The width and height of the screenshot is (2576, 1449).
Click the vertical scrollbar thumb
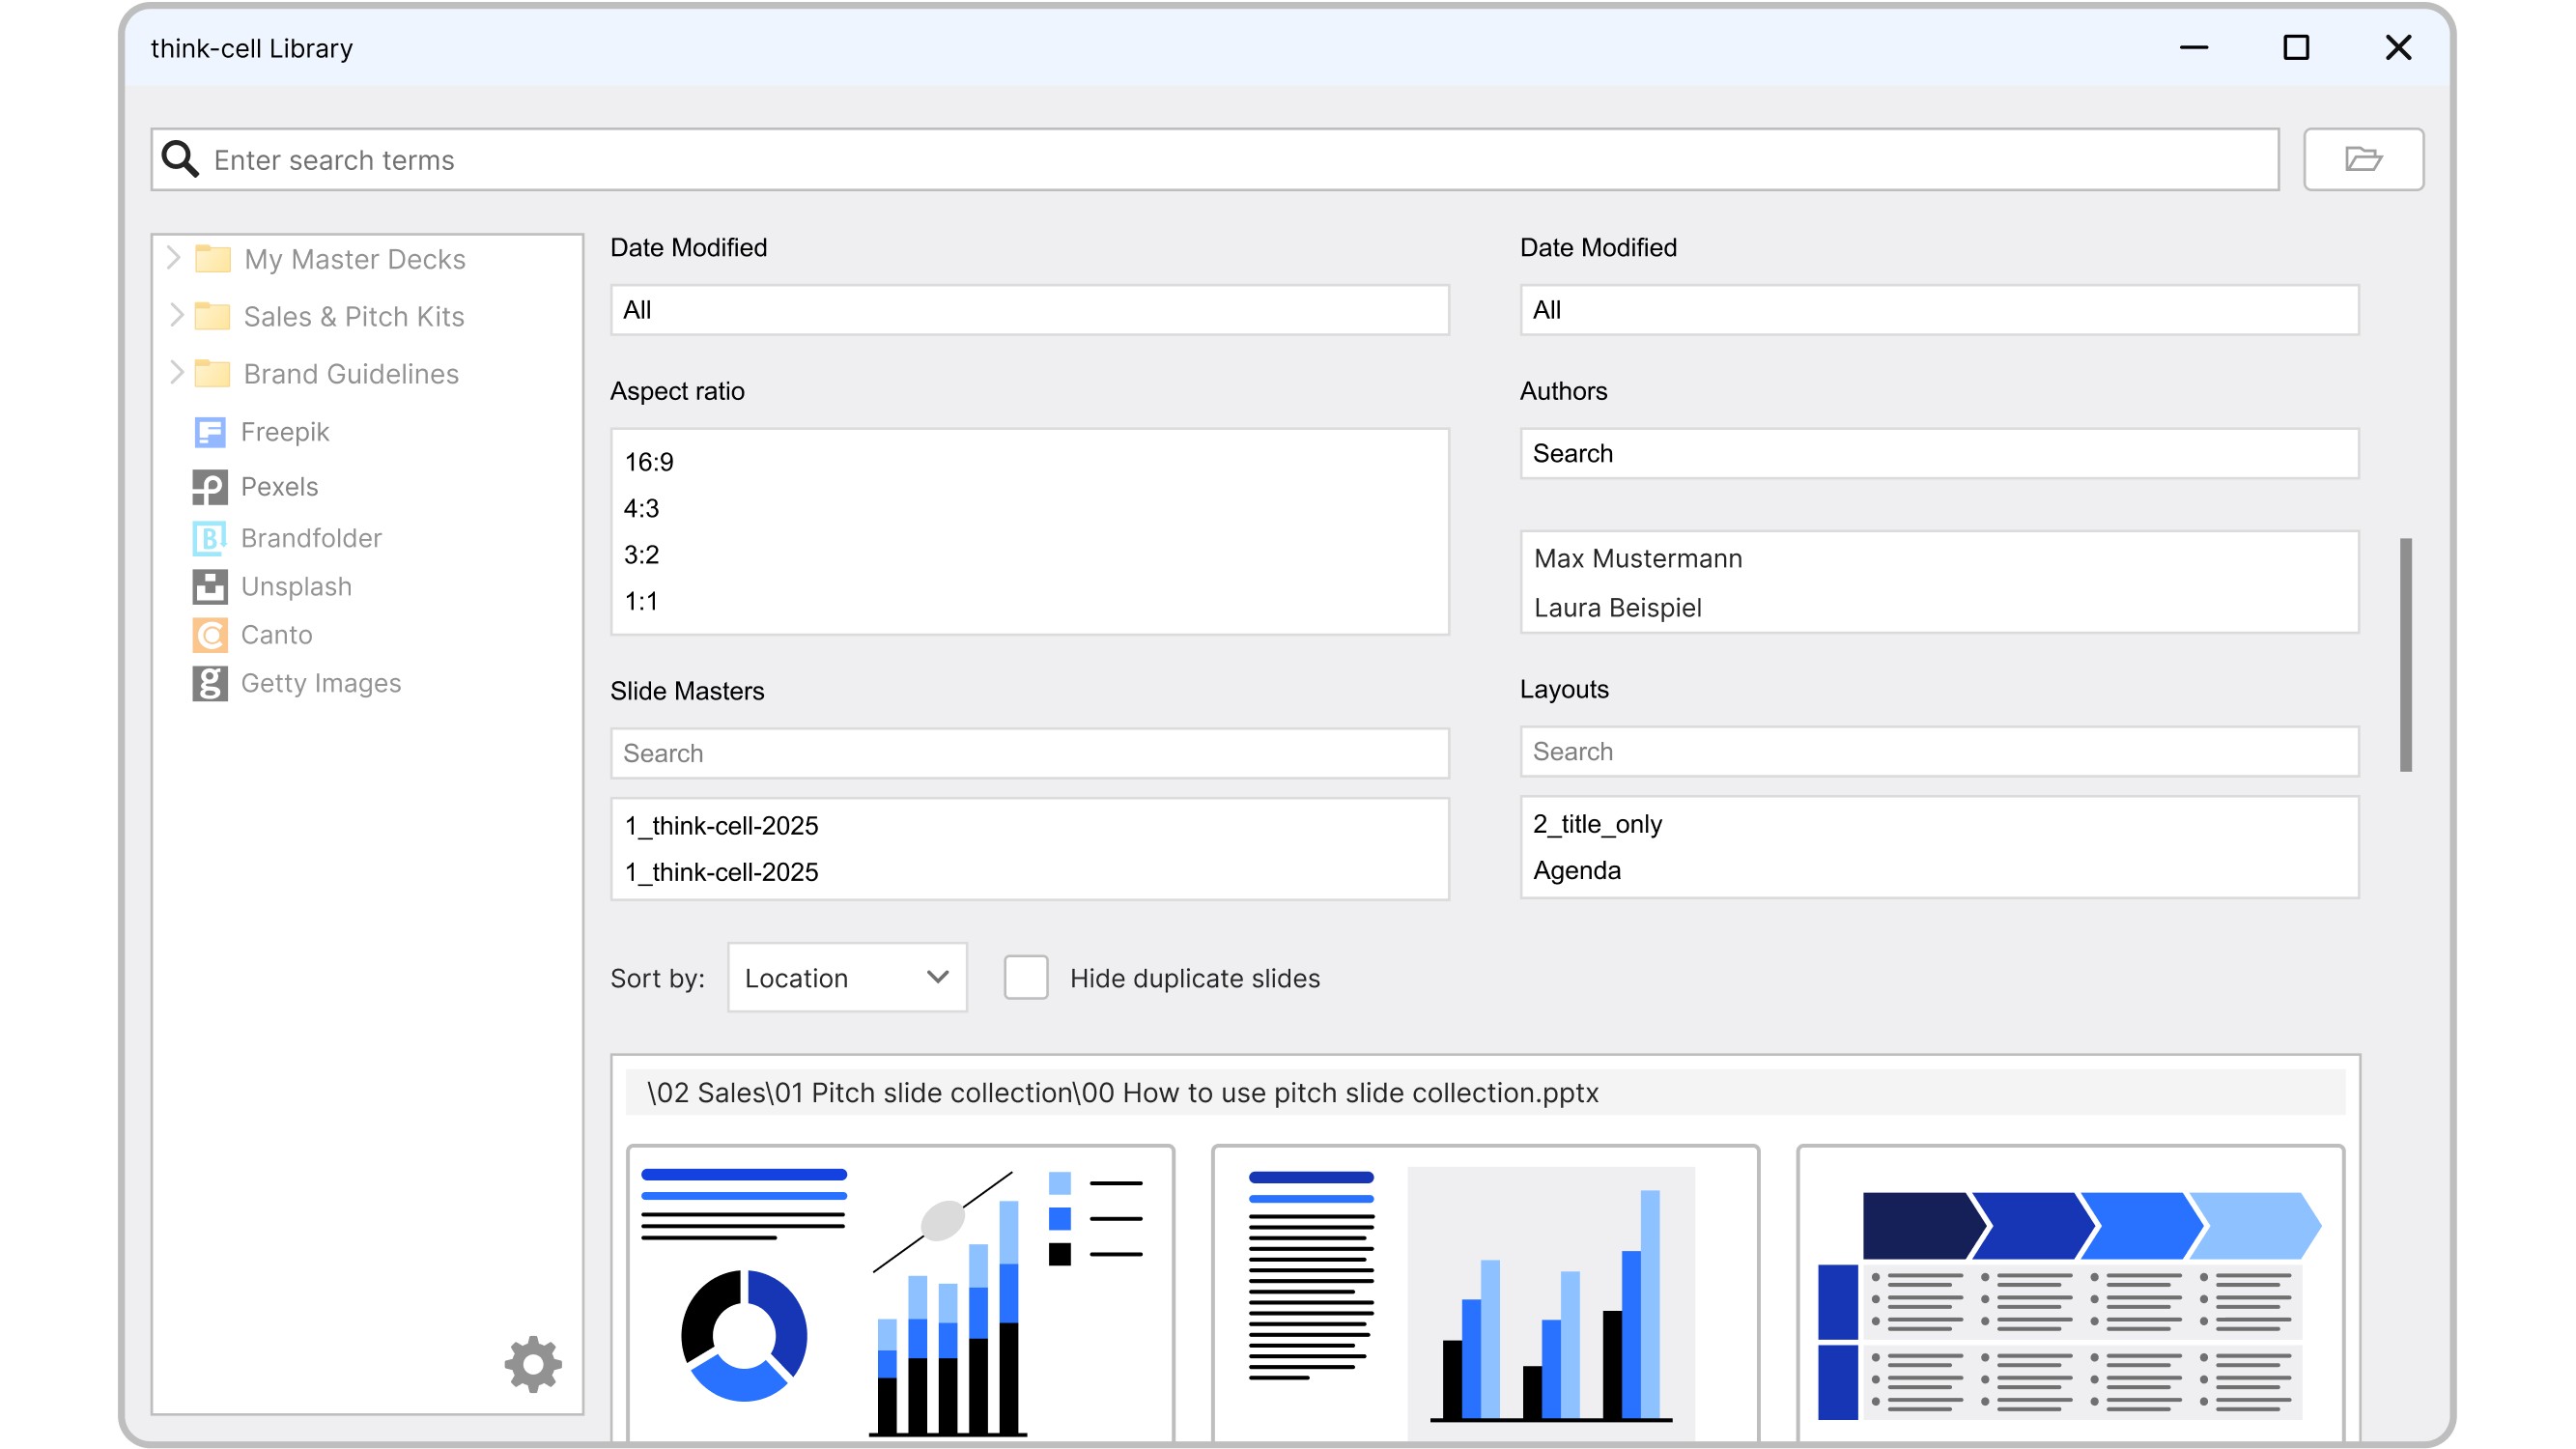tap(2405, 654)
